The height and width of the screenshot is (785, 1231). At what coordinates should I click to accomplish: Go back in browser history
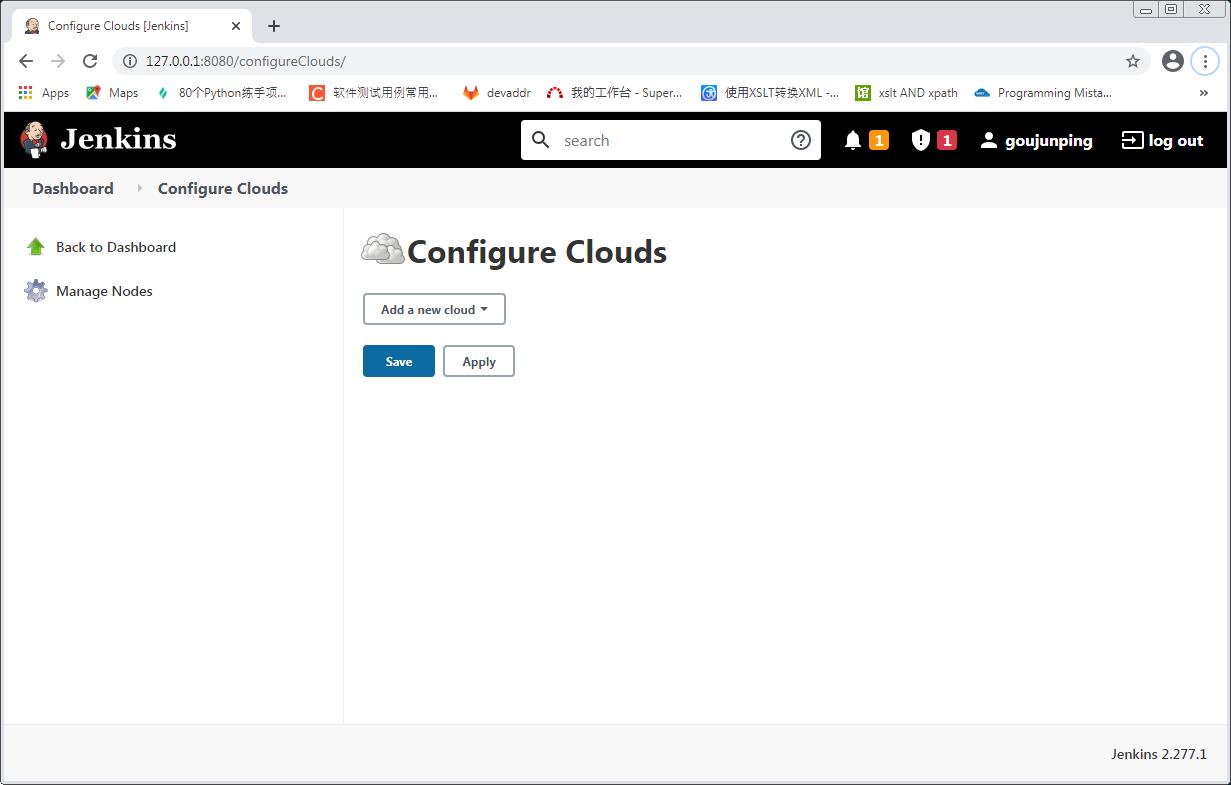[26, 61]
